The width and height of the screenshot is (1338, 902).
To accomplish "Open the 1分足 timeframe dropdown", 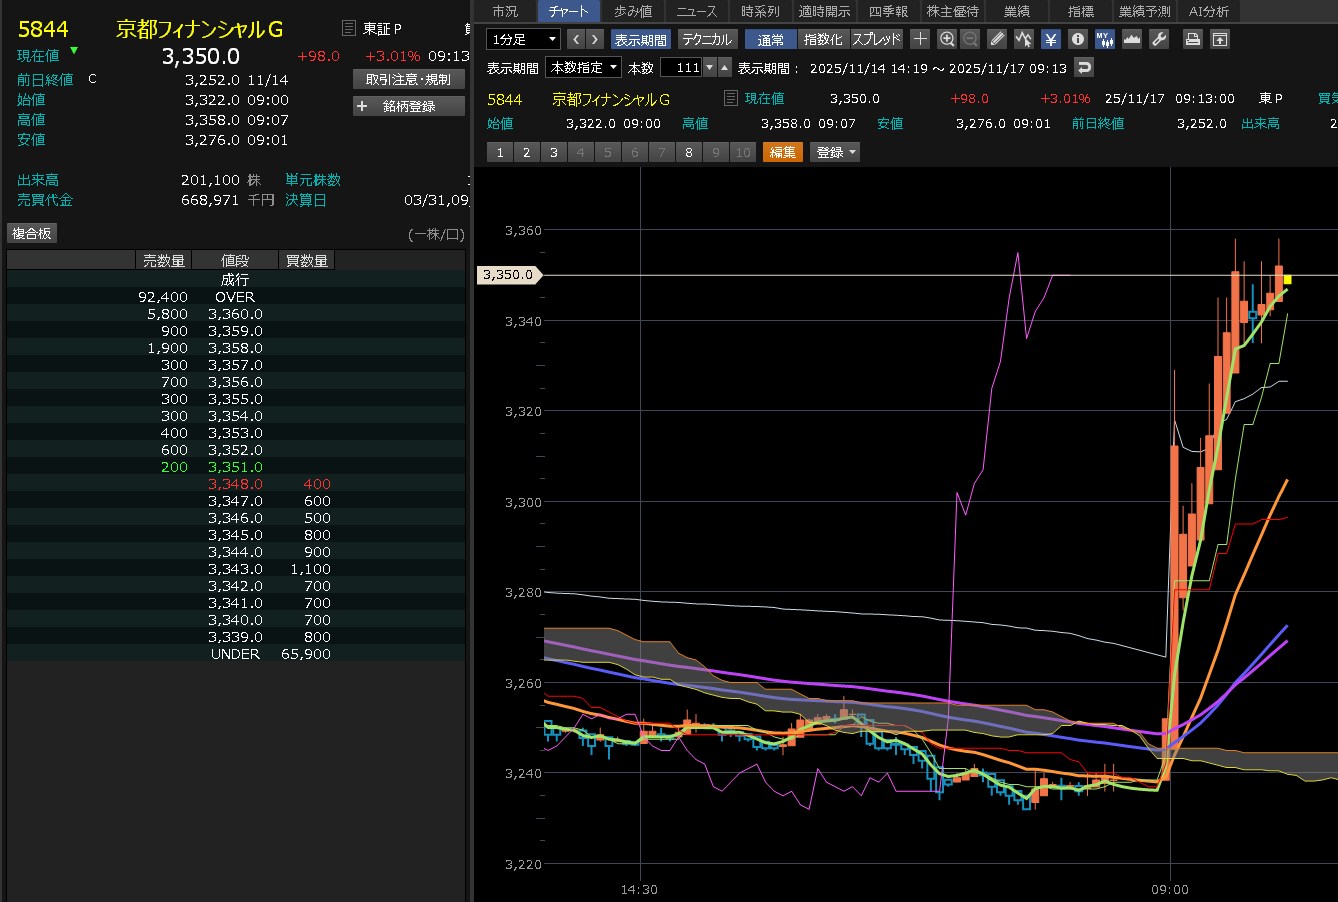I will [523, 39].
